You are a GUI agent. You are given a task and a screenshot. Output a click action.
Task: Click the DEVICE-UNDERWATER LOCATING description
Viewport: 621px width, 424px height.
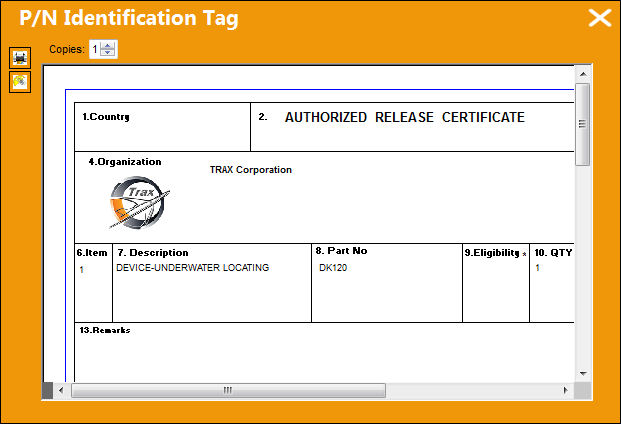192,268
